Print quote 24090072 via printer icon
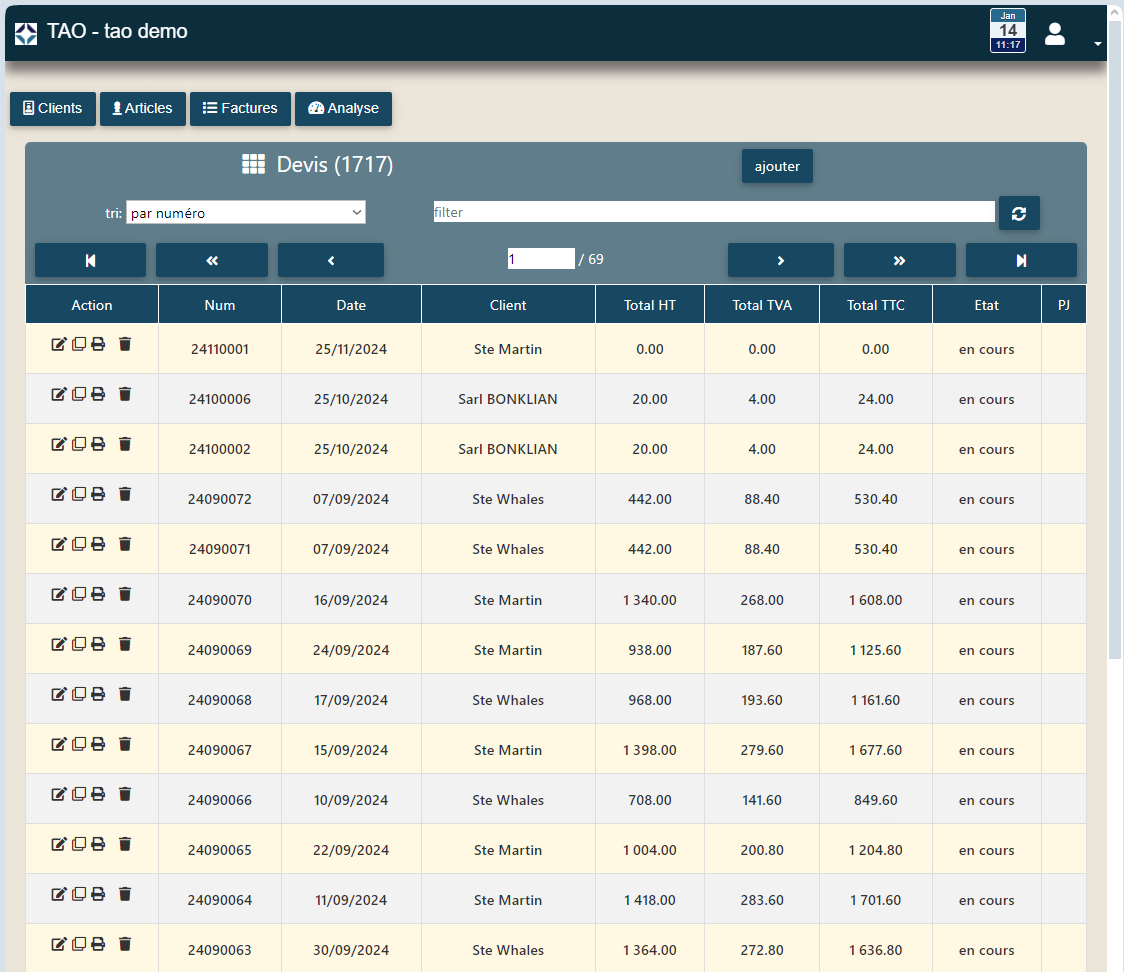The height and width of the screenshot is (972, 1124). [x=98, y=494]
